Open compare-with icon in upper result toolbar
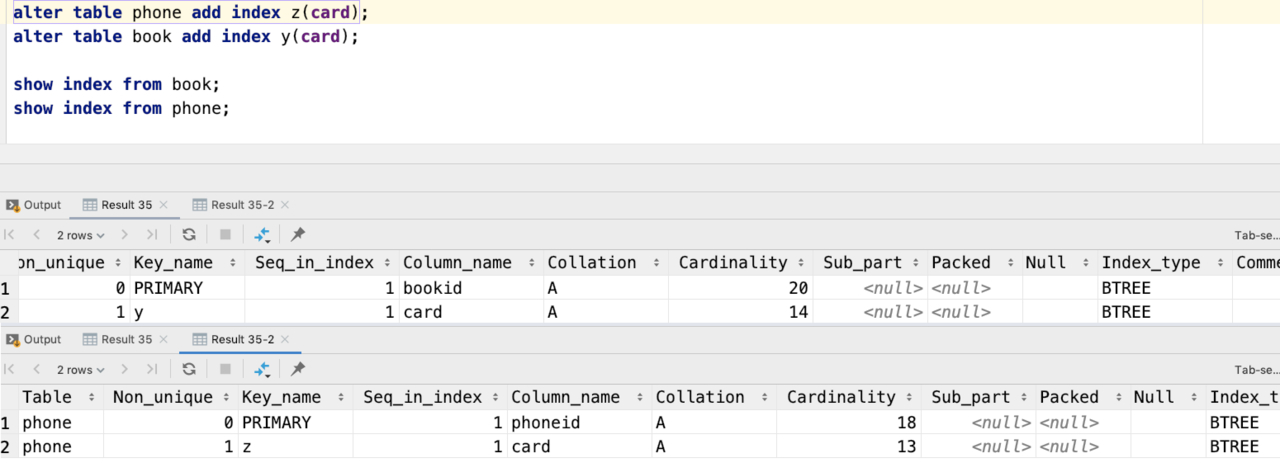1280x463 pixels. pyautogui.click(x=262, y=235)
